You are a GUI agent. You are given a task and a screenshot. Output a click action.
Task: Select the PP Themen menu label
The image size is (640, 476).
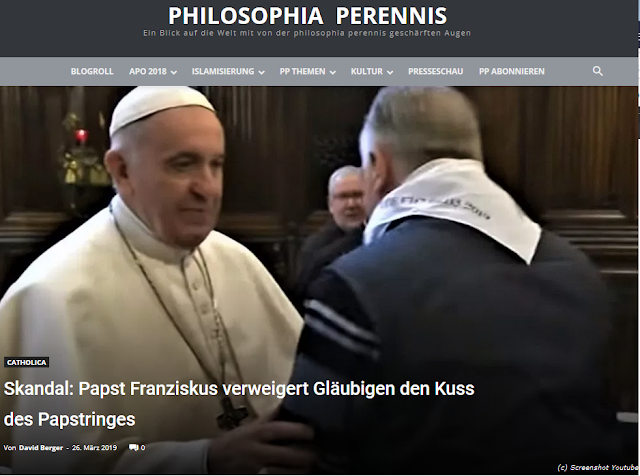(x=302, y=71)
